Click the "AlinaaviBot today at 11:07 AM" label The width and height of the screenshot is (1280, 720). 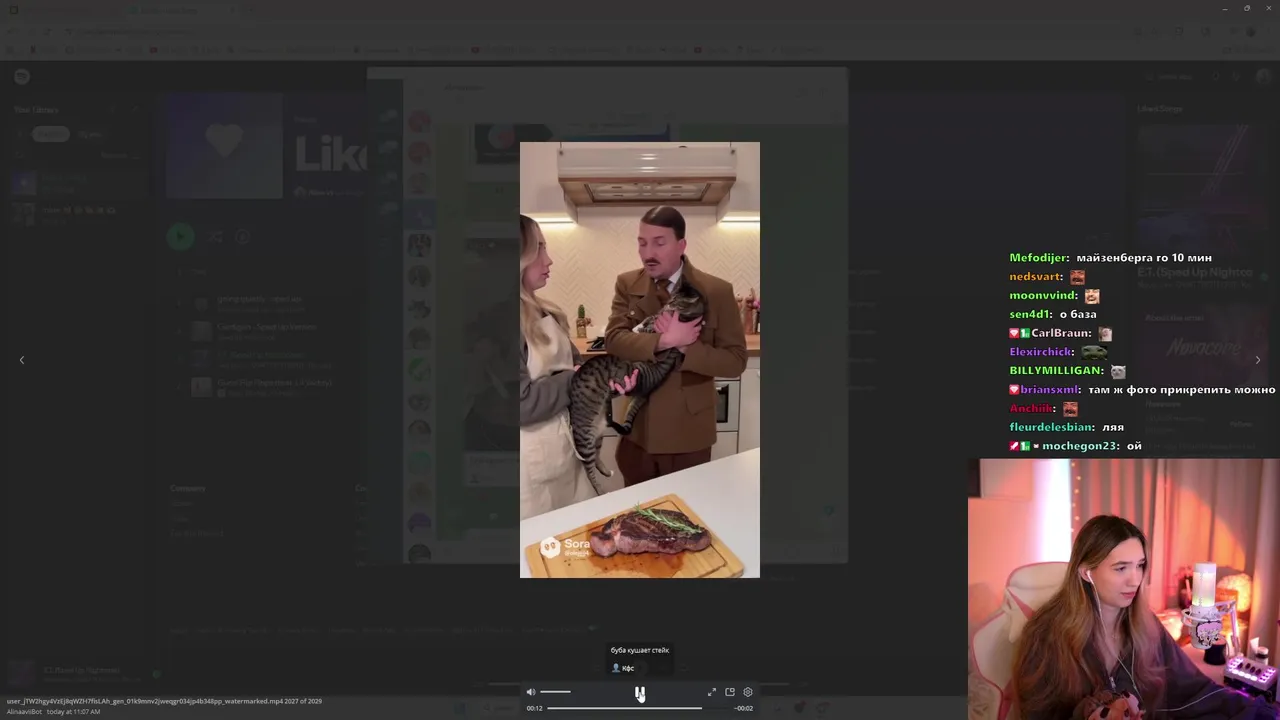click(54, 711)
